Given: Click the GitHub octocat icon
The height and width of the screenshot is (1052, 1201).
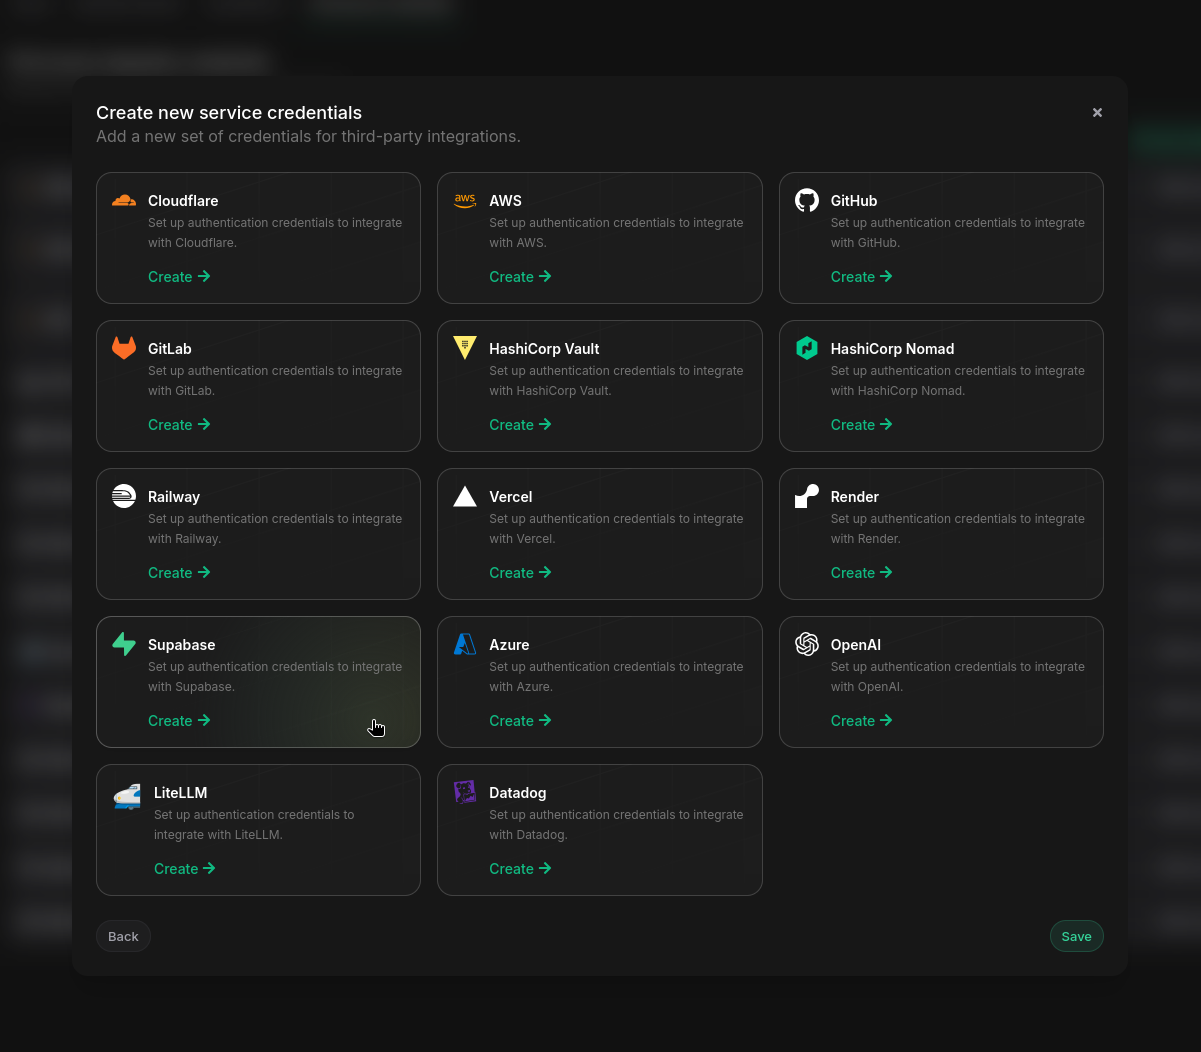Looking at the screenshot, I should (x=807, y=200).
